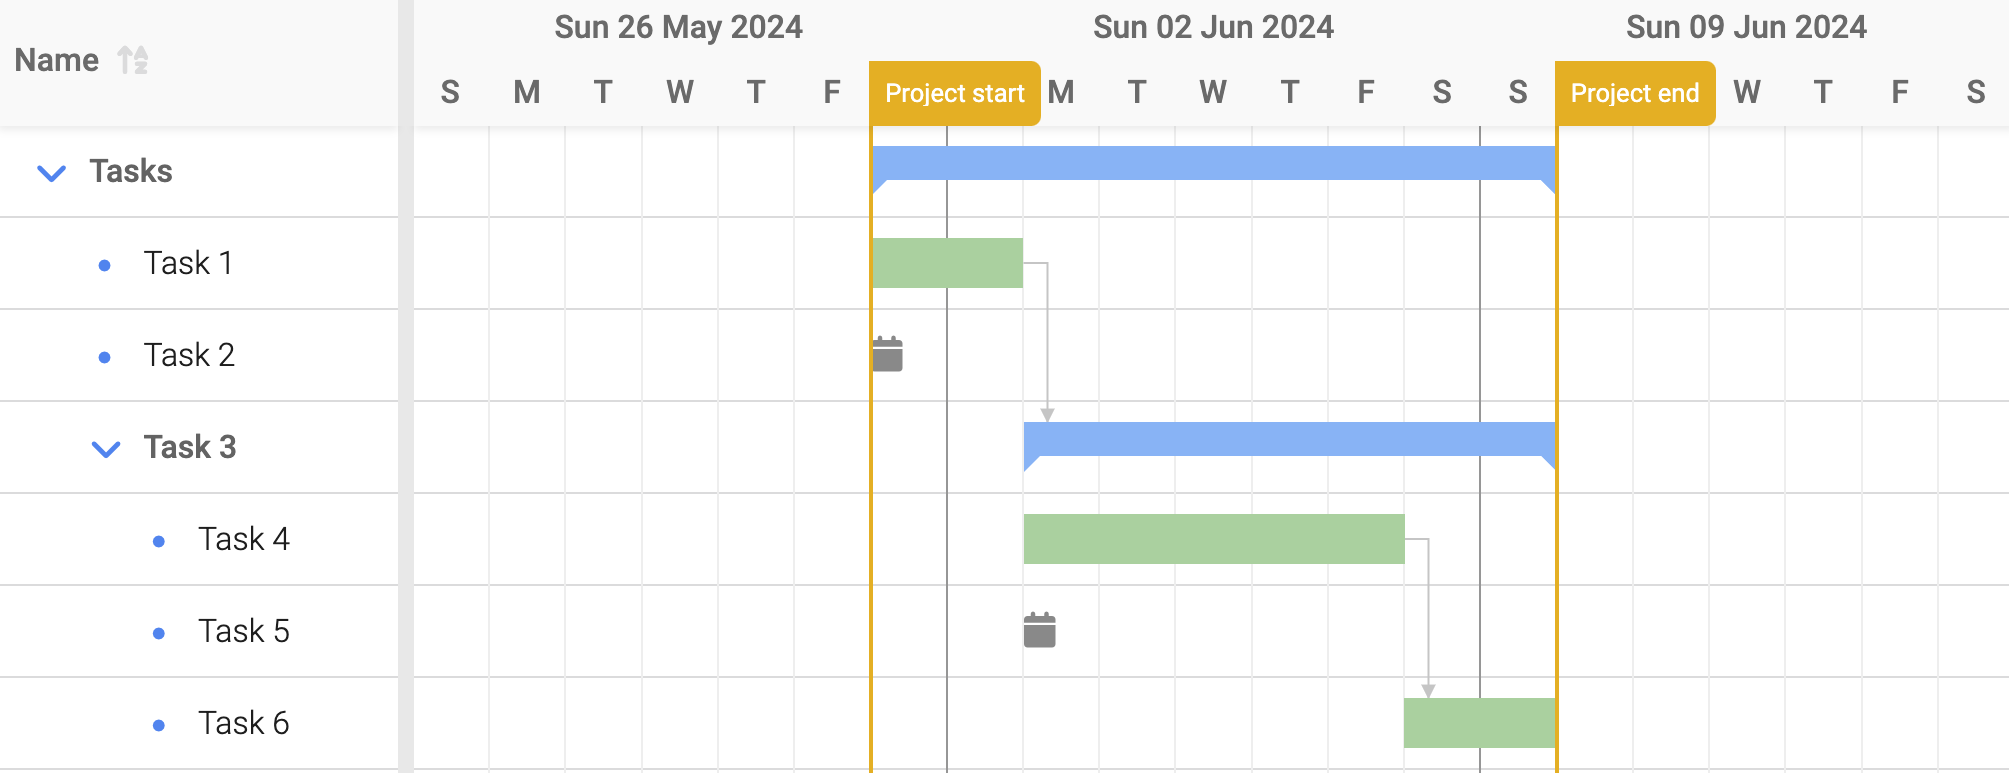Collapse the Task 3 subgroup chevron

coord(106,449)
